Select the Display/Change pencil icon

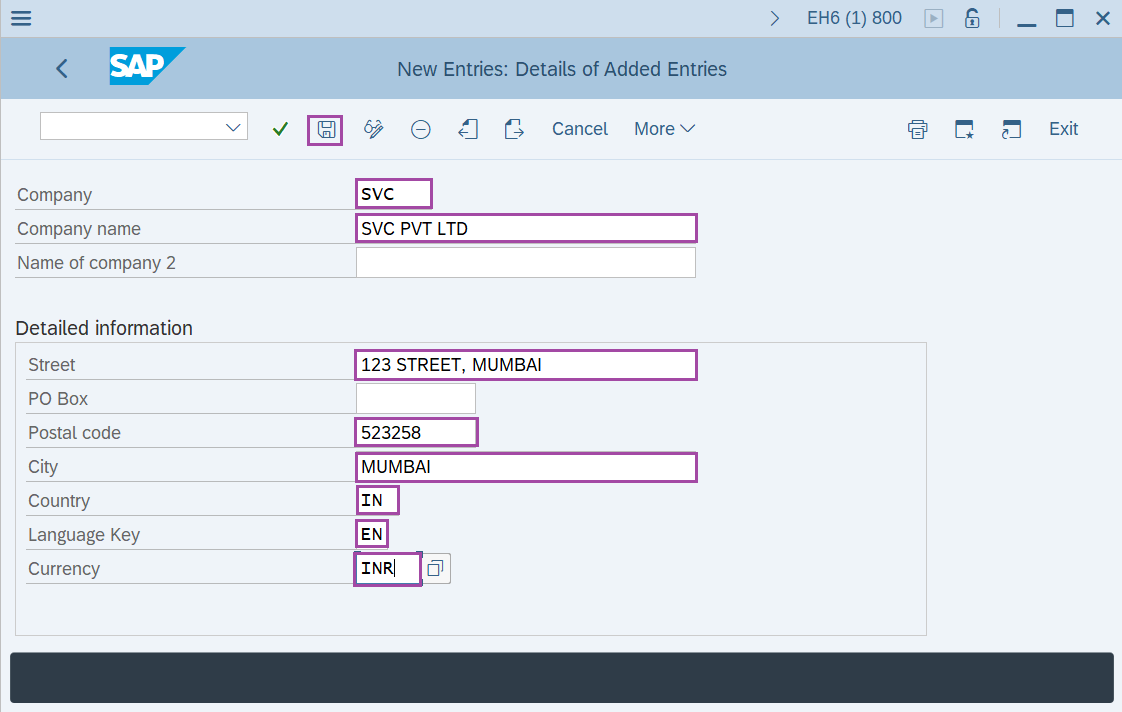point(372,129)
